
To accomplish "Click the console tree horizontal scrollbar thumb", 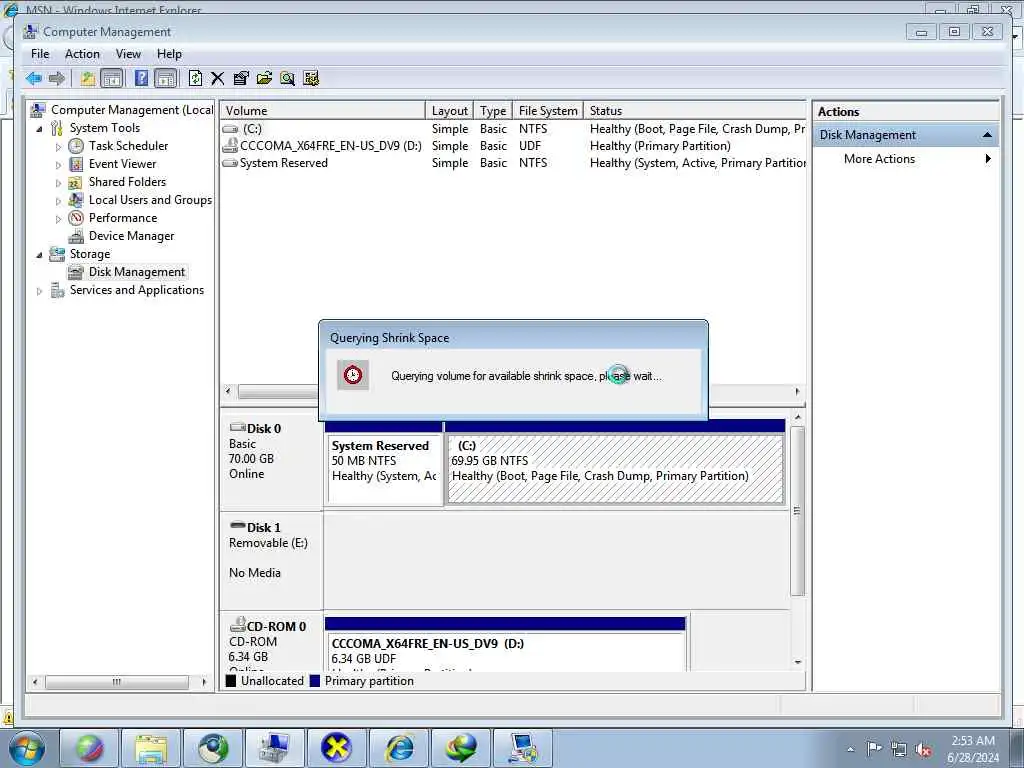I will click(x=117, y=682).
